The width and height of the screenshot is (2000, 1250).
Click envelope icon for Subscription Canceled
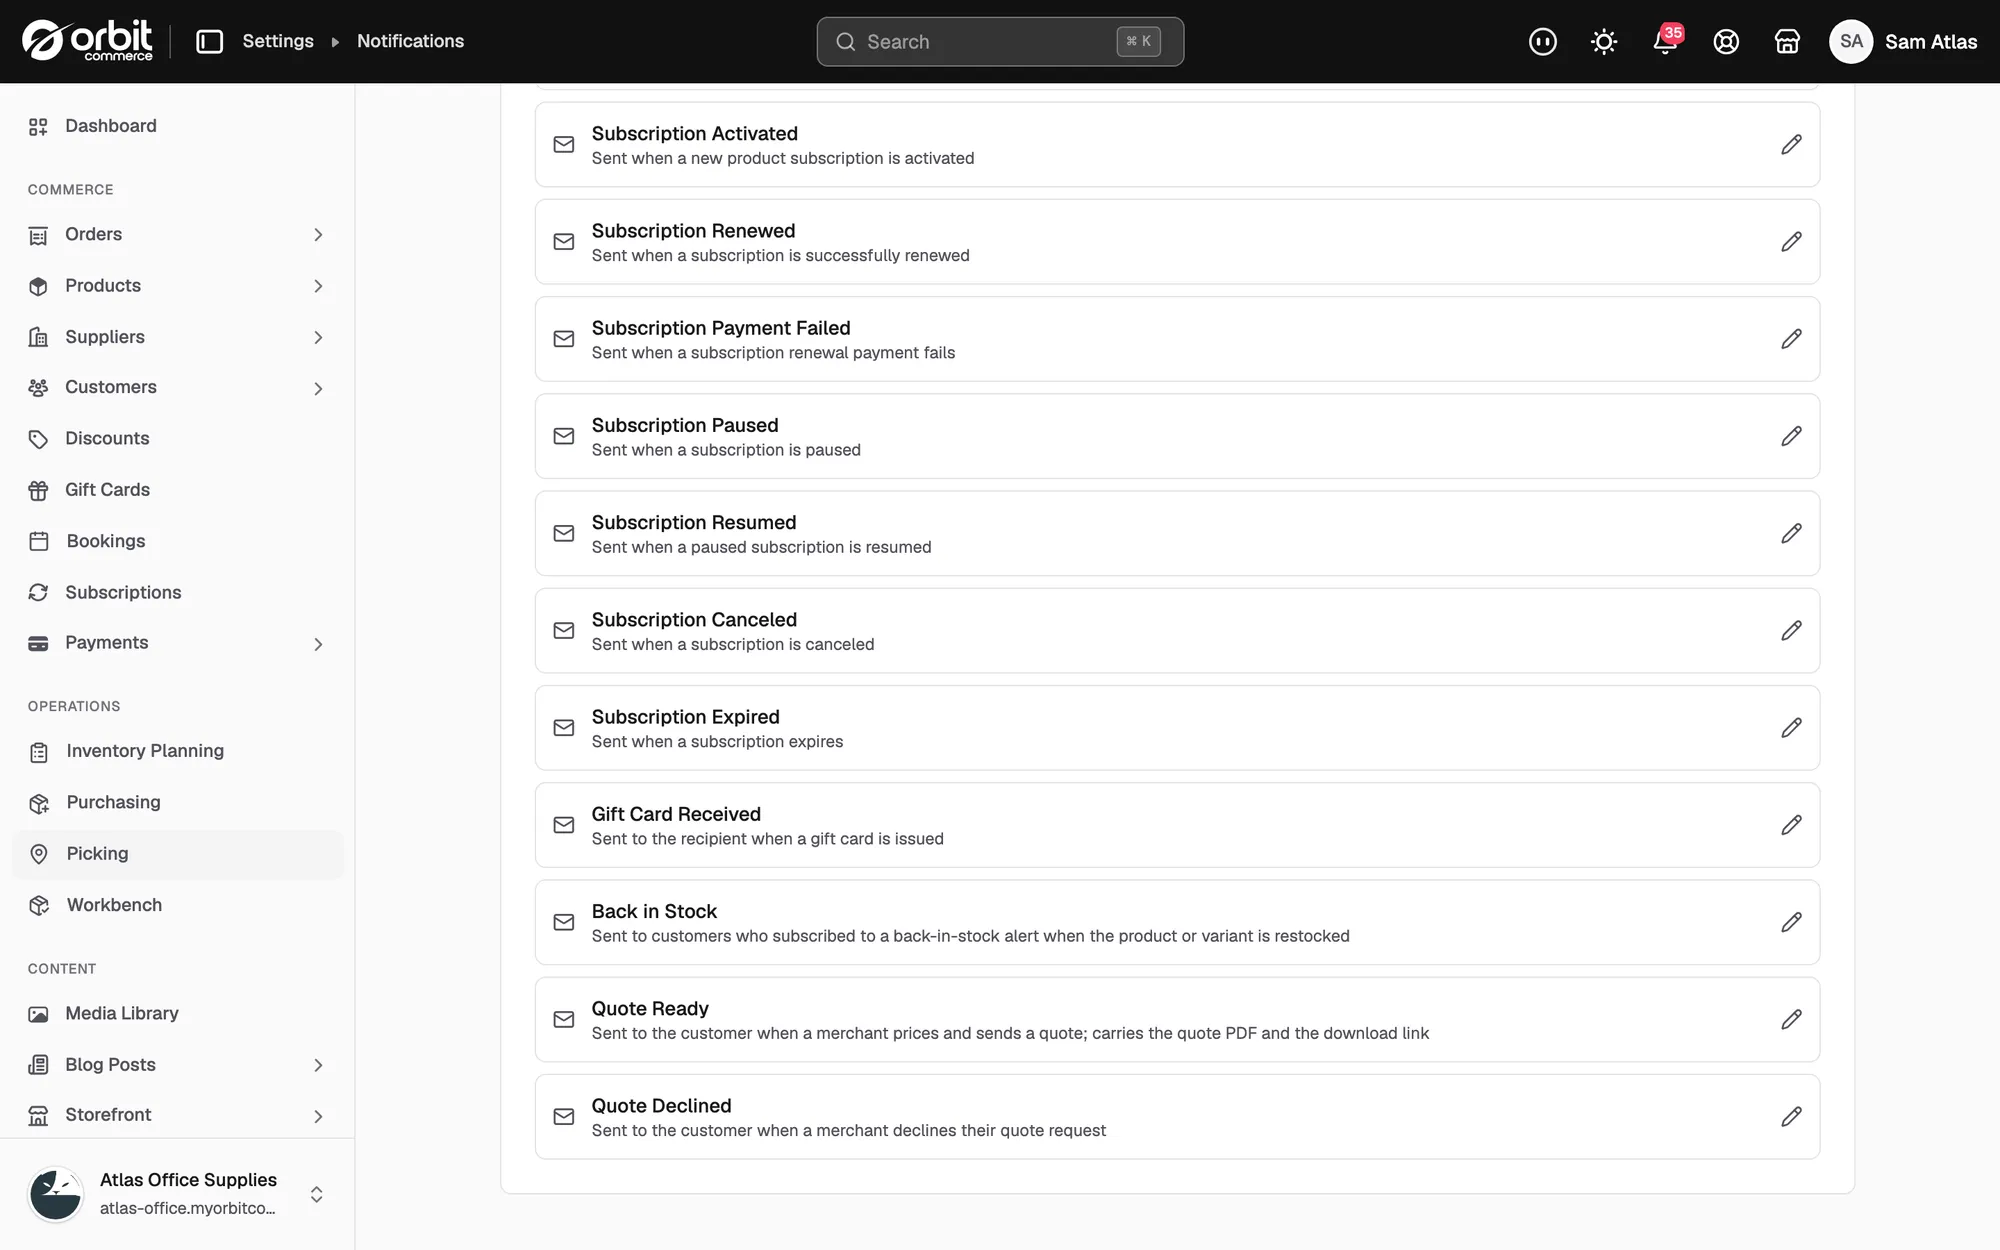pyautogui.click(x=564, y=630)
